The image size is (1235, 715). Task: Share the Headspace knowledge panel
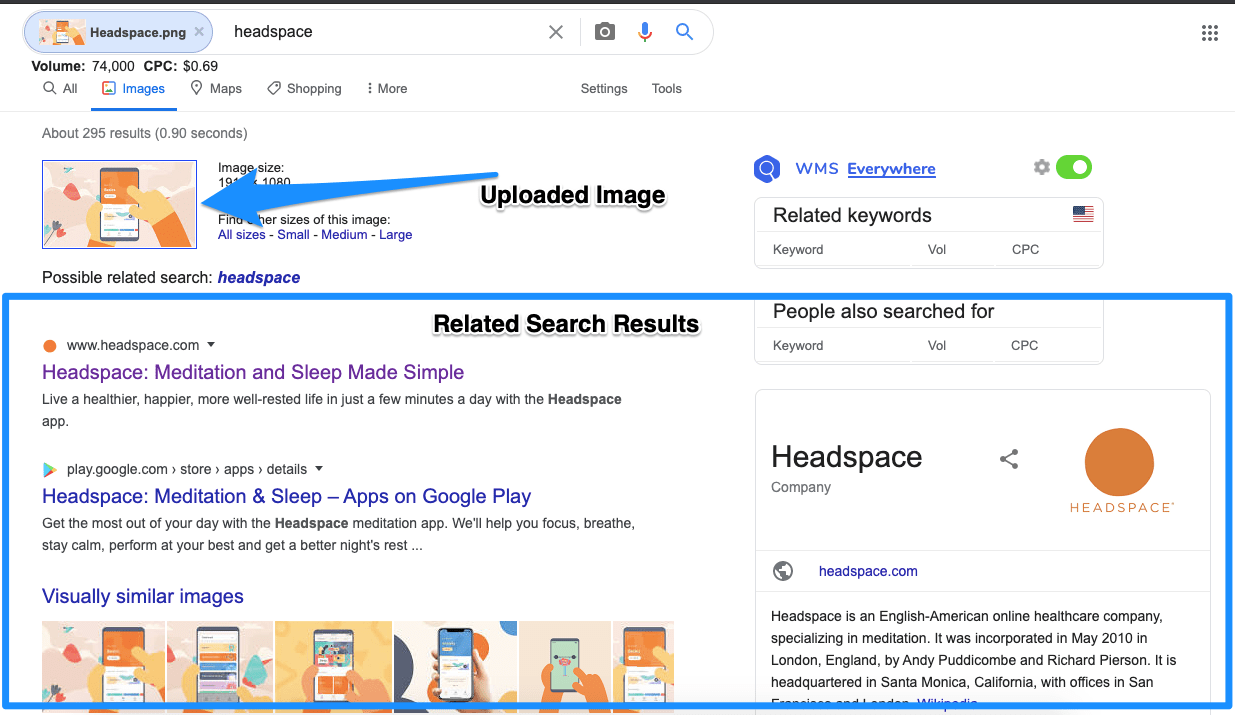pyautogui.click(x=1009, y=459)
